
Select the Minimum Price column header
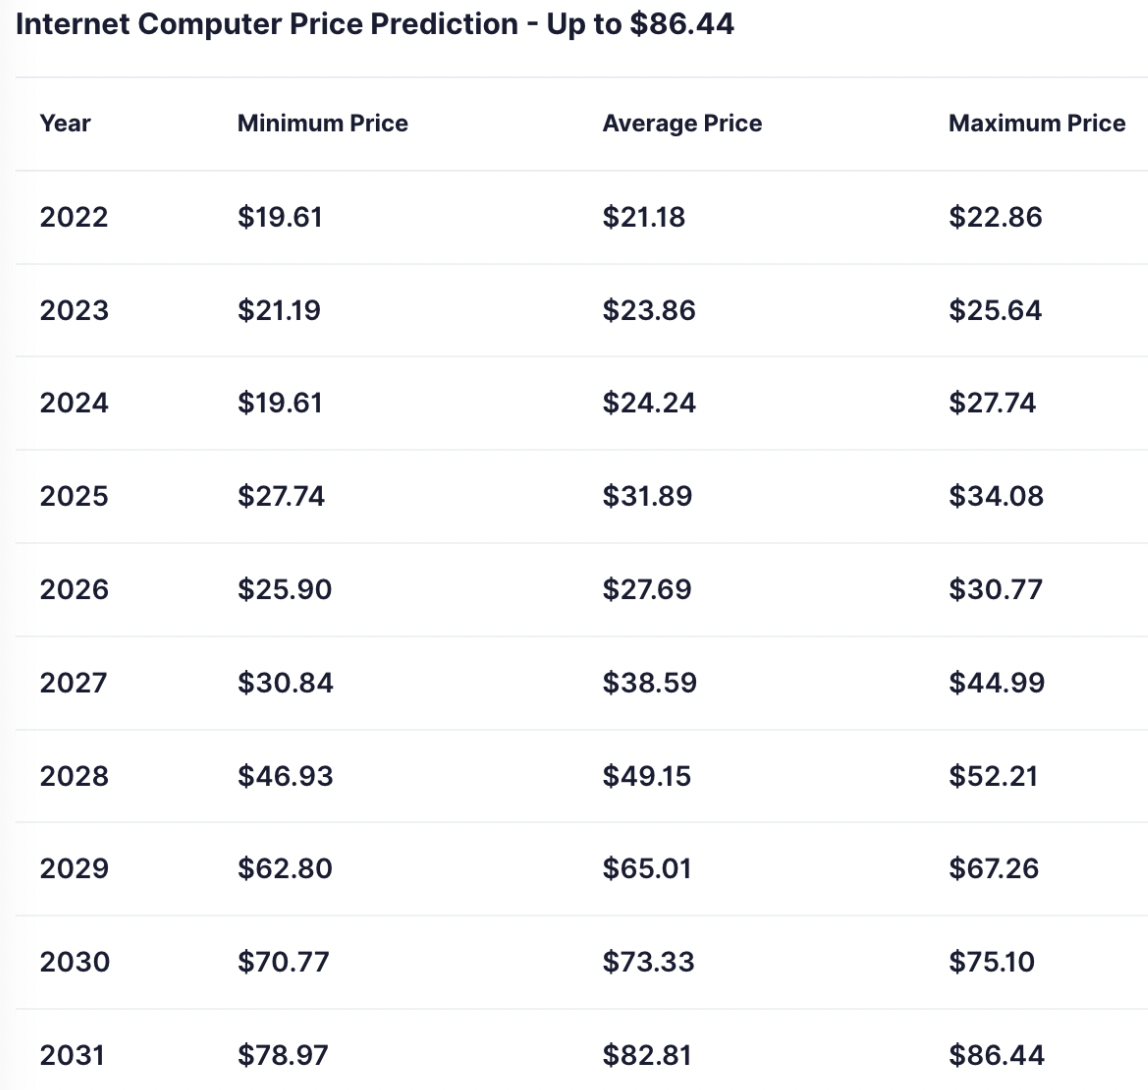tap(322, 123)
